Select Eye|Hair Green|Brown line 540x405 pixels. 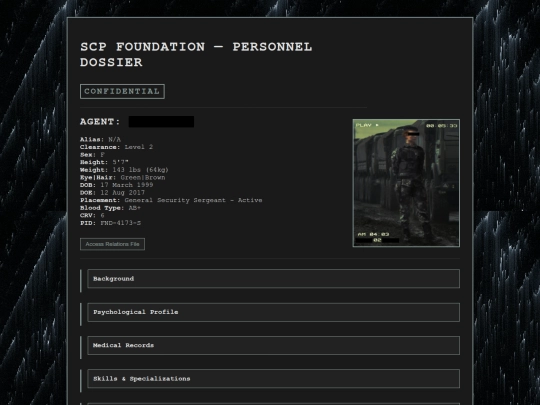[123, 177]
